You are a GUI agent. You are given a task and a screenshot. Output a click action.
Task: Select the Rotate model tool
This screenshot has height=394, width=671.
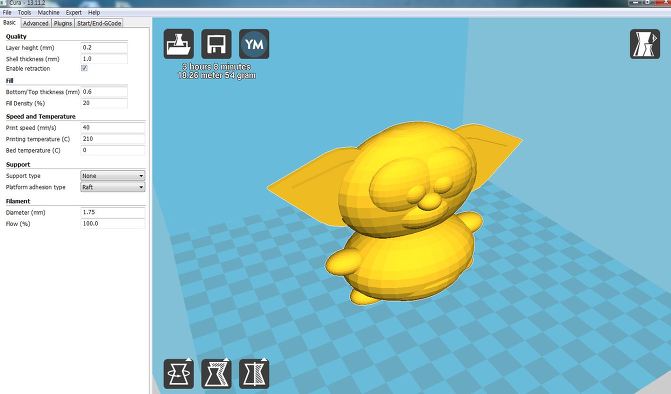(x=178, y=374)
